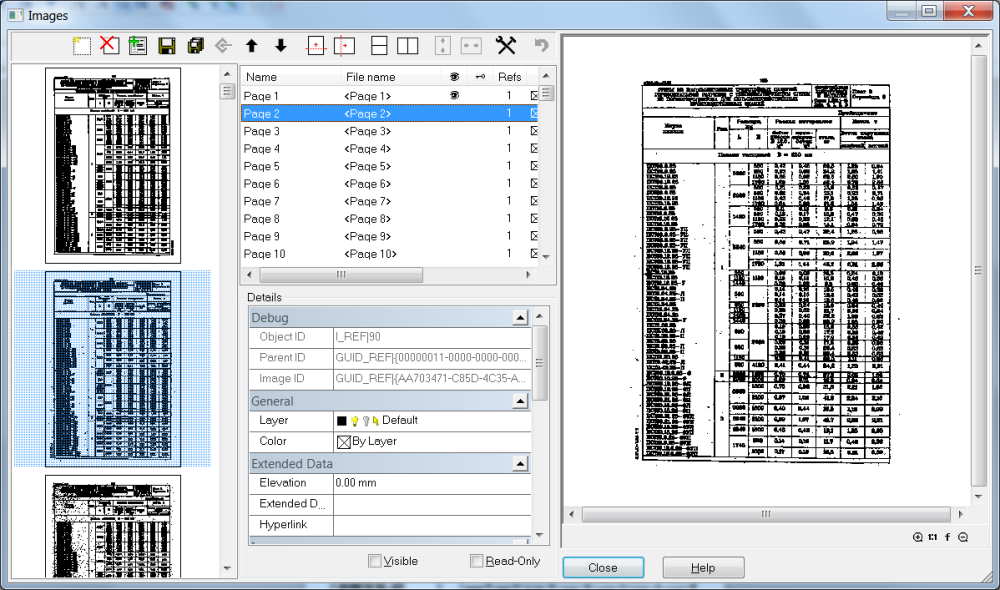Click the Elevation value field 0.00 mm
Viewport: 1000px width, 590px height.
pos(432,483)
